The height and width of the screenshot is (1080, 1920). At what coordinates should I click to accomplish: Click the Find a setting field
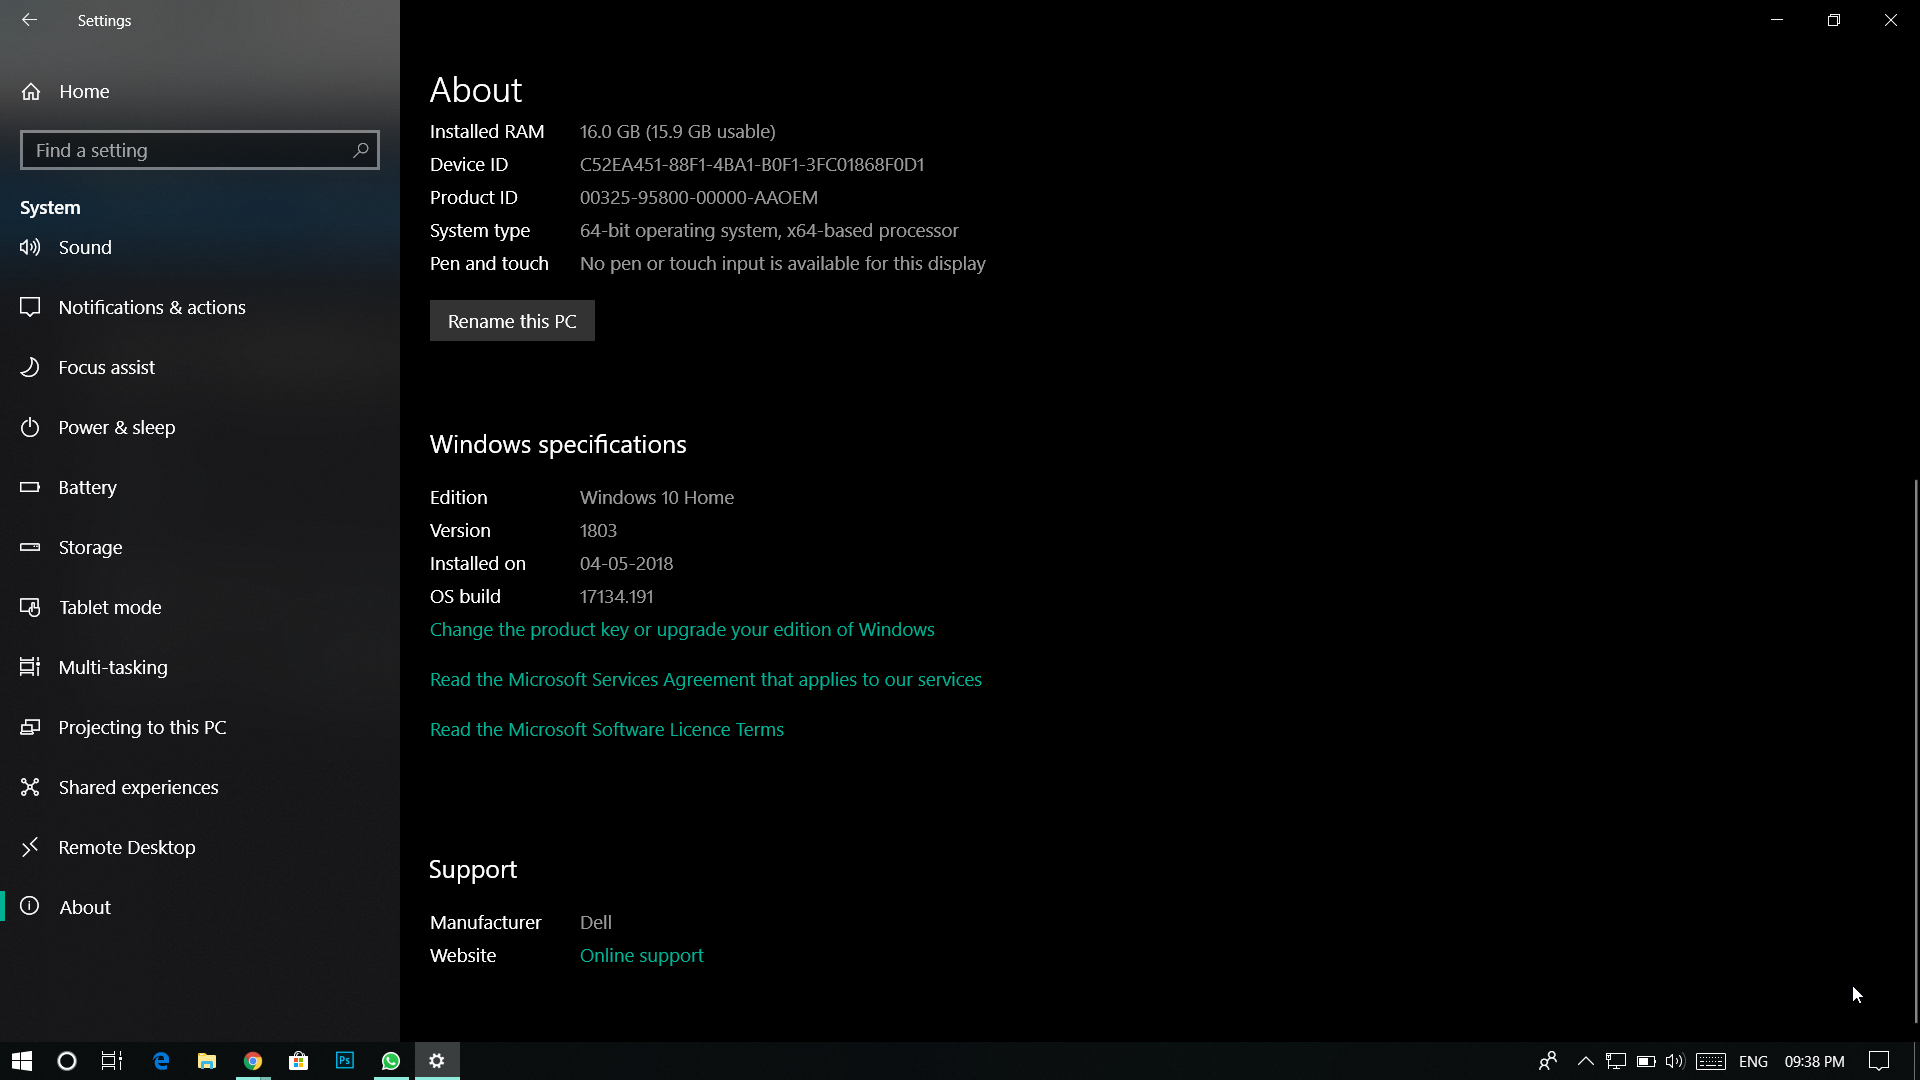185,150
